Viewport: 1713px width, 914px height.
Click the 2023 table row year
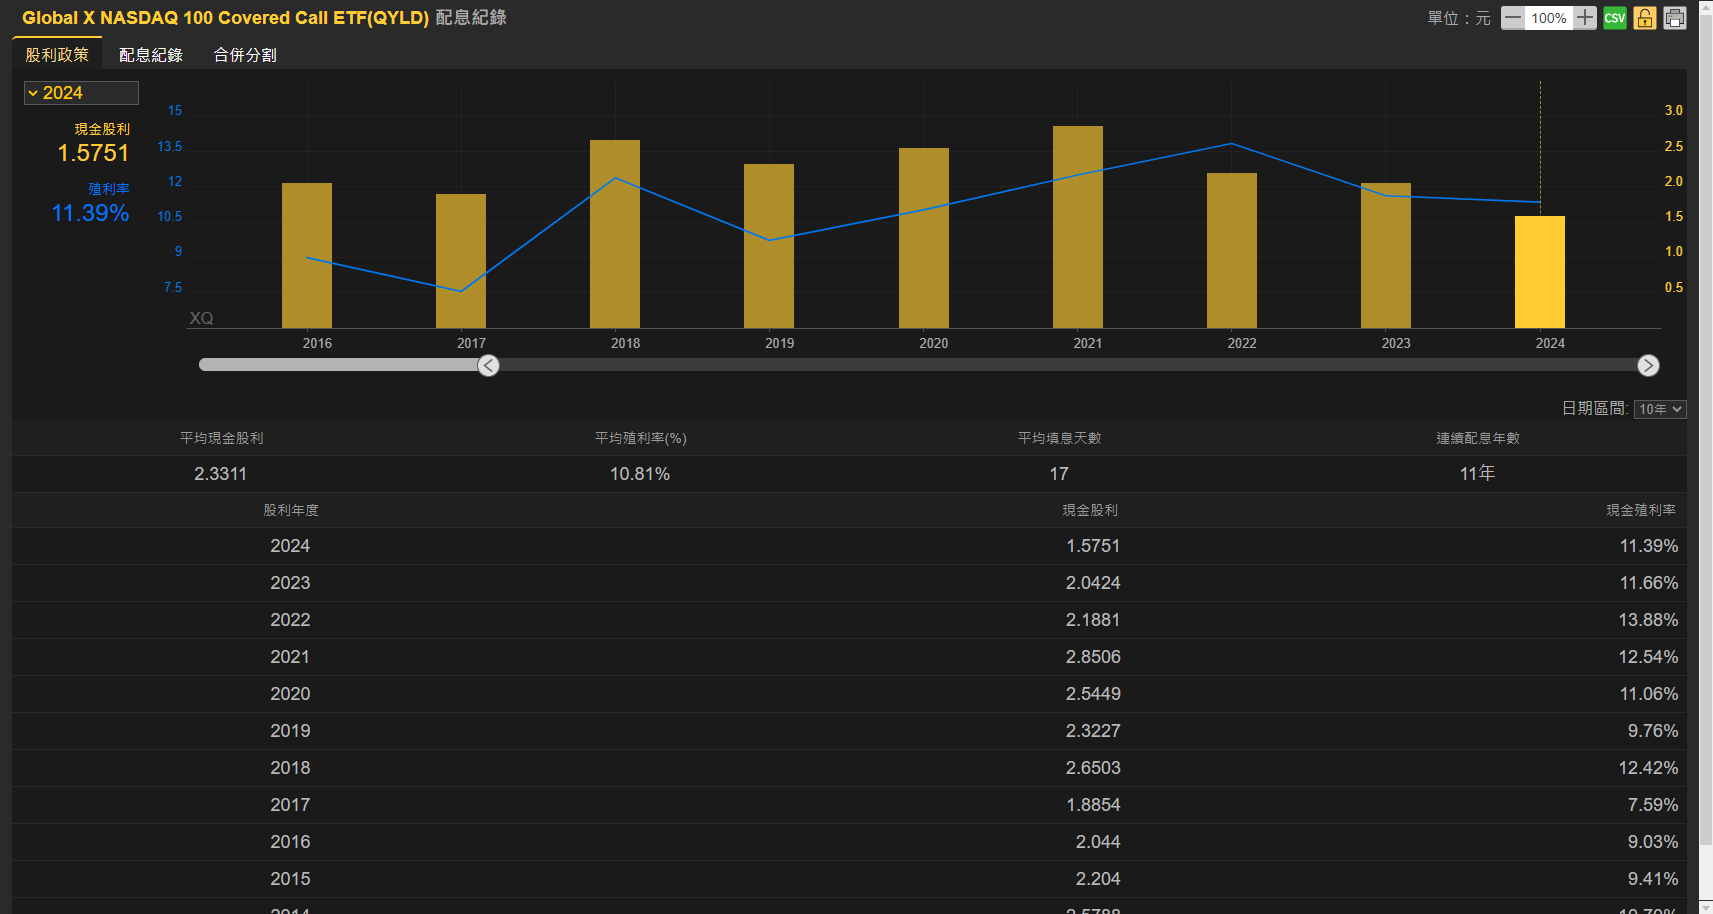pyautogui.click(x=290, y=583)
